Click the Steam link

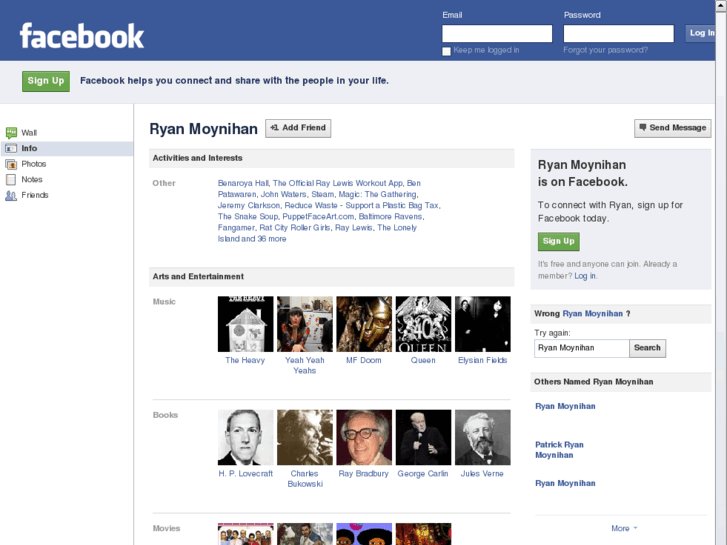(323, 194)
